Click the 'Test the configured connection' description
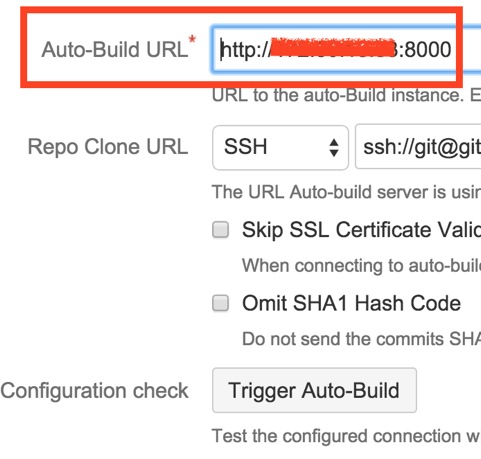This screenshot has height=459, width=481. click(x=346, y=436)
